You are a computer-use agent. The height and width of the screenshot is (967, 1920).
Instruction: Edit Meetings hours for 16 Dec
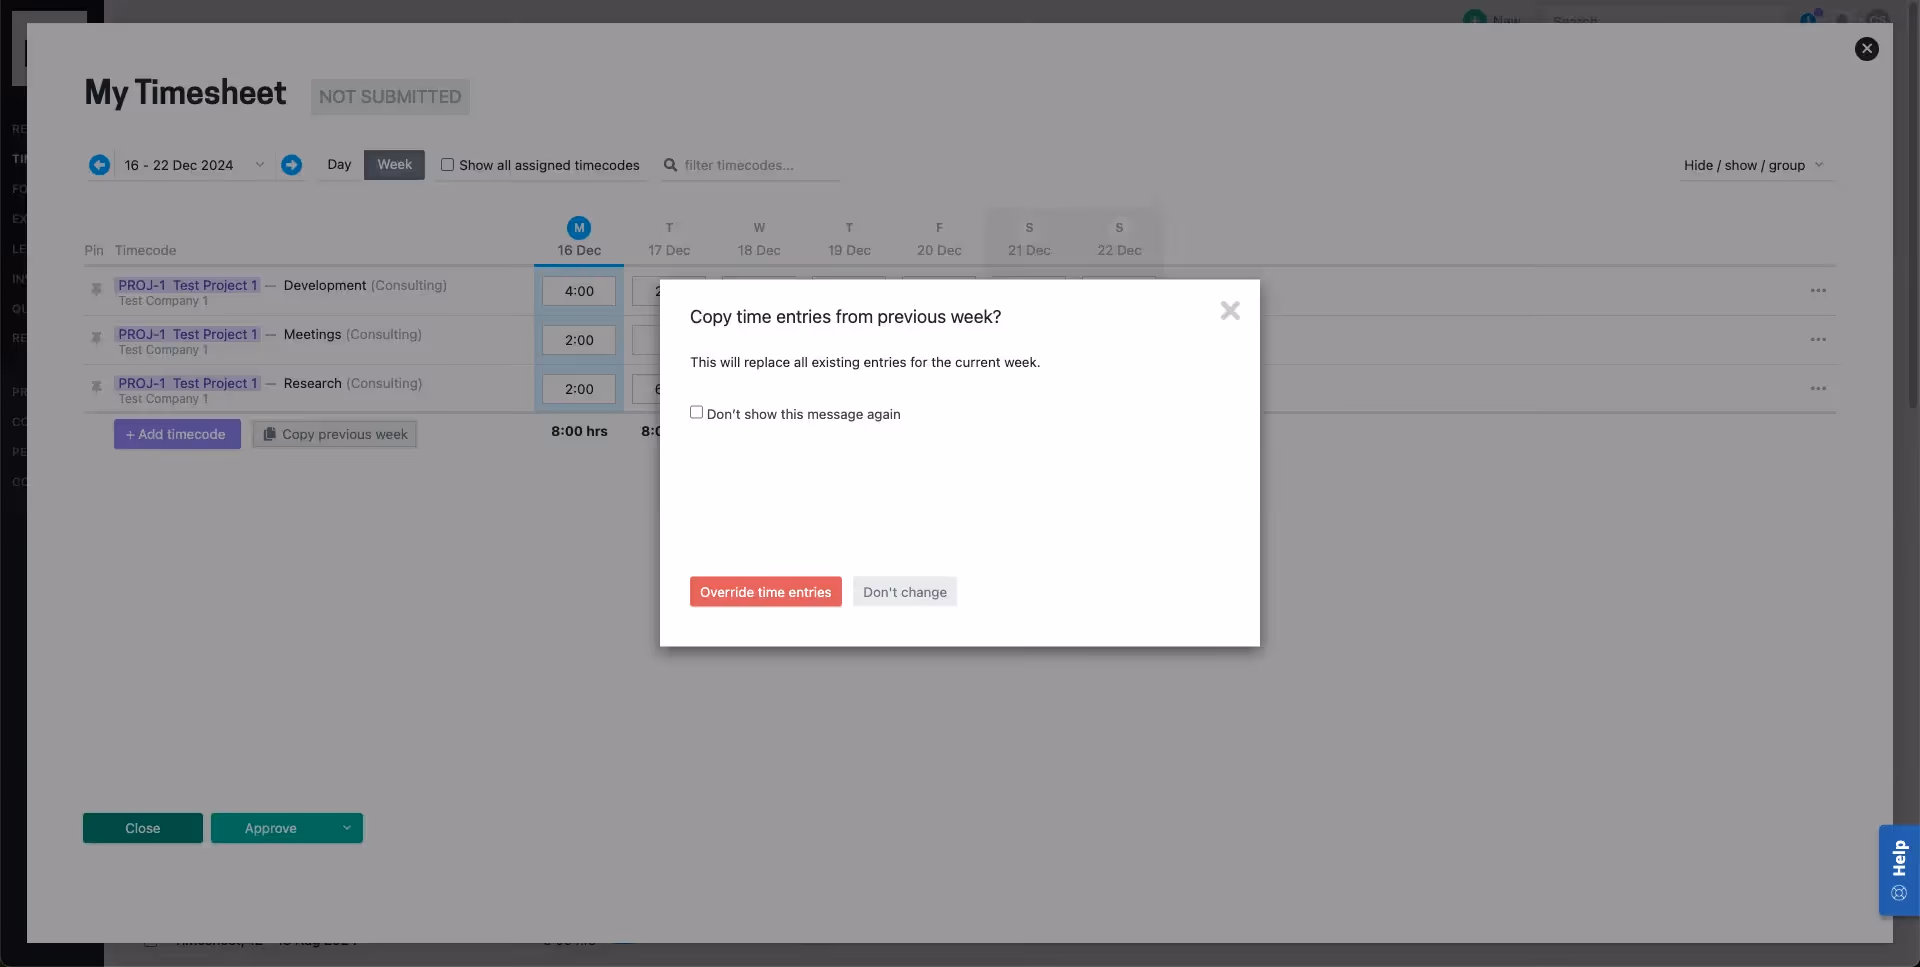tap(579, 340)
